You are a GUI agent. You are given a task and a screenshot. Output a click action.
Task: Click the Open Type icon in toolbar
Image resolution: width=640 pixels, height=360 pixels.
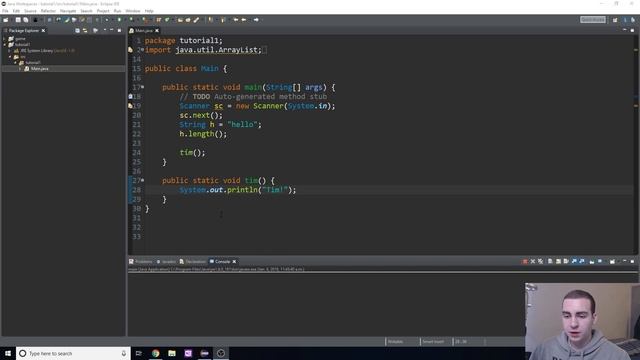click(180, 20)
